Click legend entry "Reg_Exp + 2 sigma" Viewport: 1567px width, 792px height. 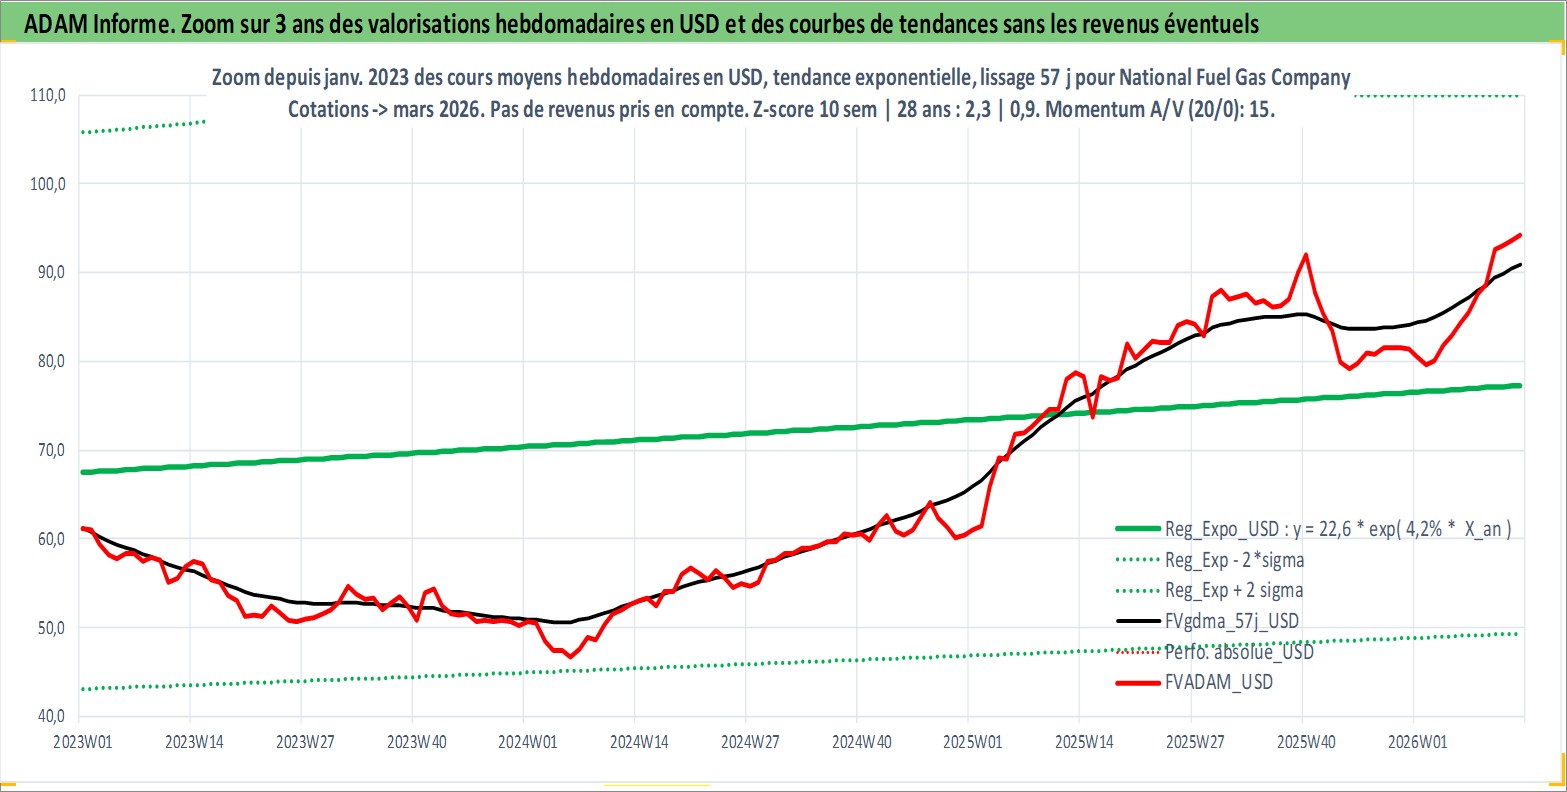click(x=1209, y=590)
